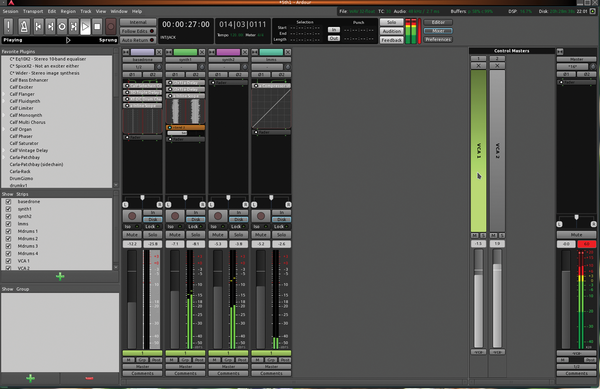Arm record on the basedrone strip
600x389 pixels.
[x=132, y=216]
